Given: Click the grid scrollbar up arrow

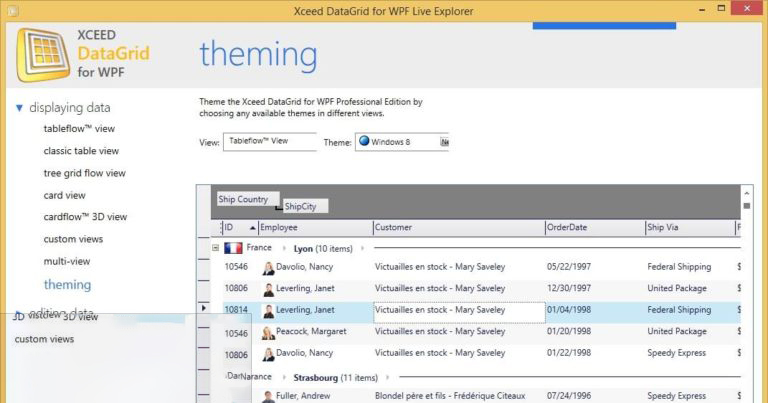Looking at the screenshot, I should click(x=746, y=193).
